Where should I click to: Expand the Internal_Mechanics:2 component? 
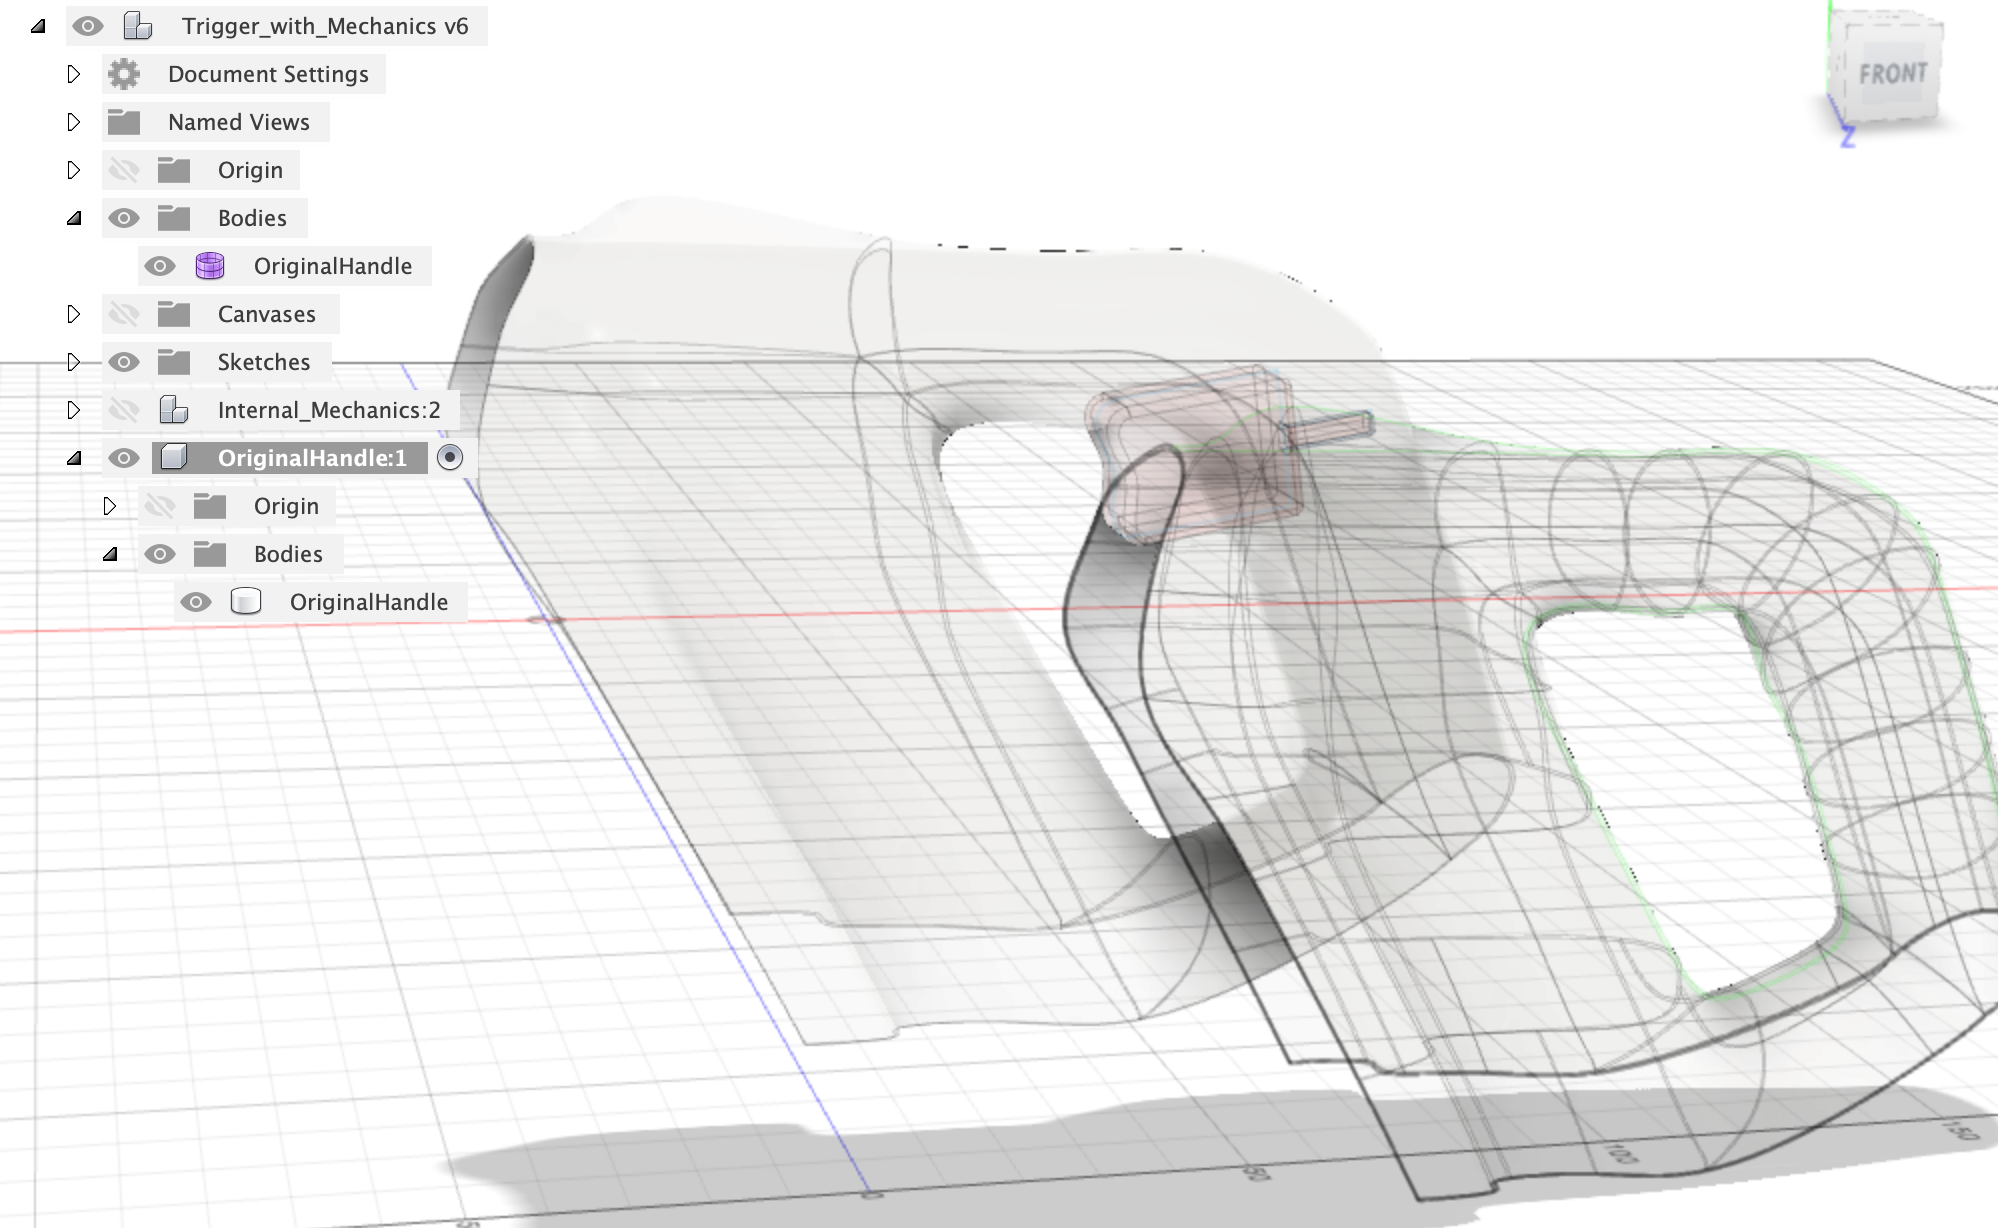(72, 409)
